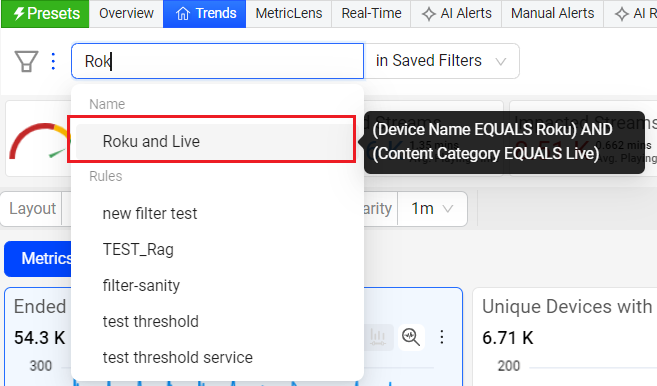
Task: Click the AI Alerts sparkle tab
Action: [x=456, y=13]
